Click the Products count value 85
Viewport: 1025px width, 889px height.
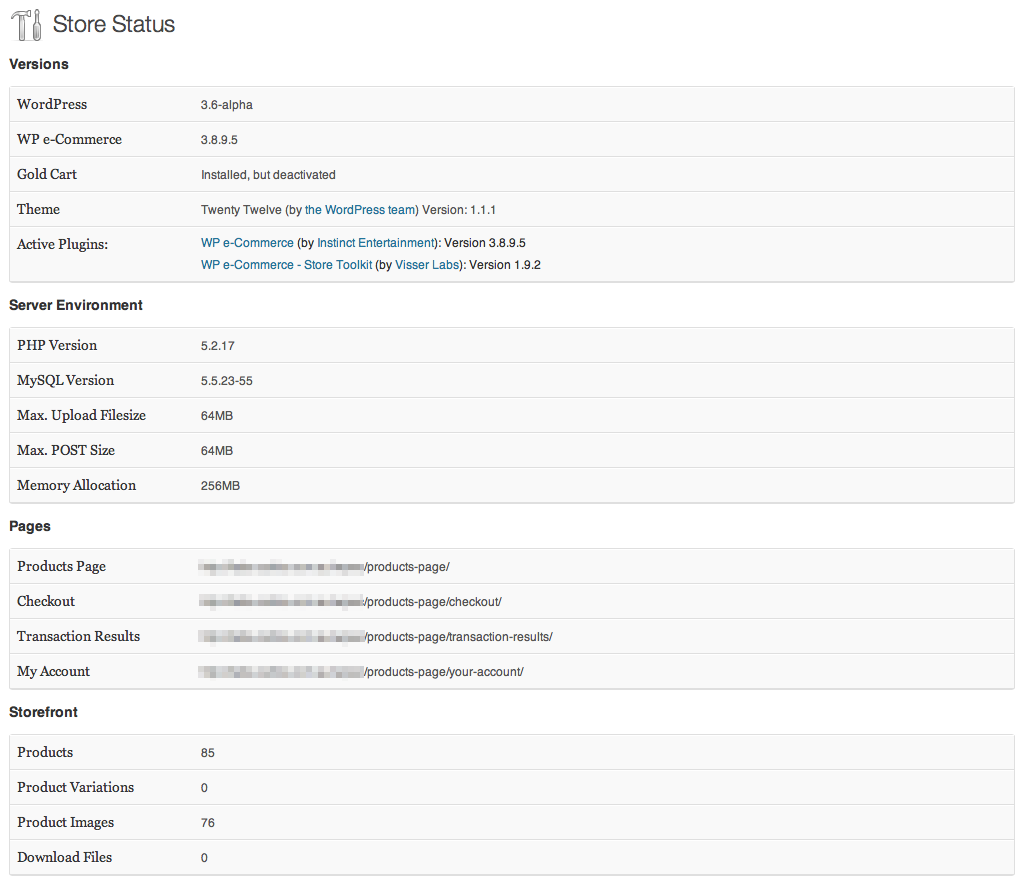(x=208, y=753)
